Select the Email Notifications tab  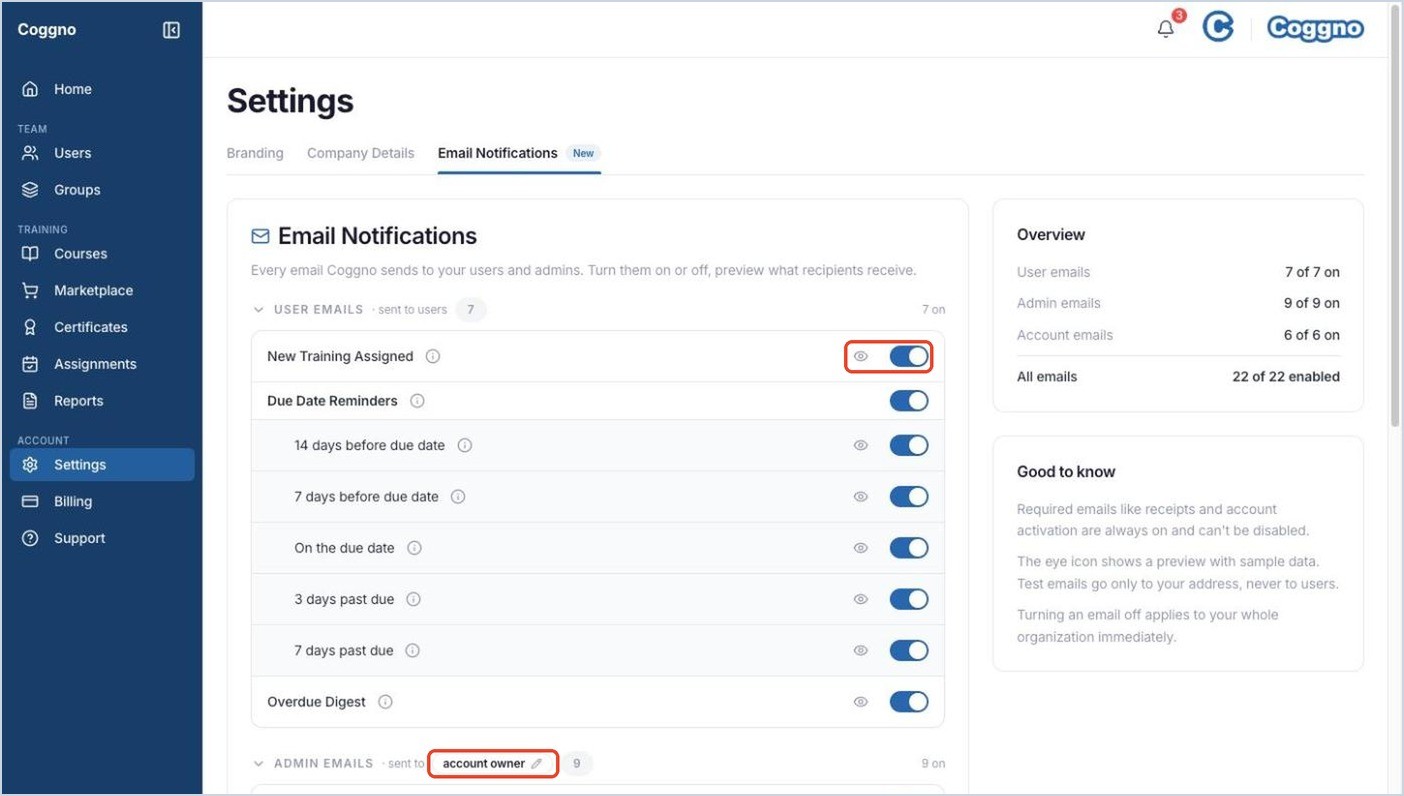tap(518, 153)
